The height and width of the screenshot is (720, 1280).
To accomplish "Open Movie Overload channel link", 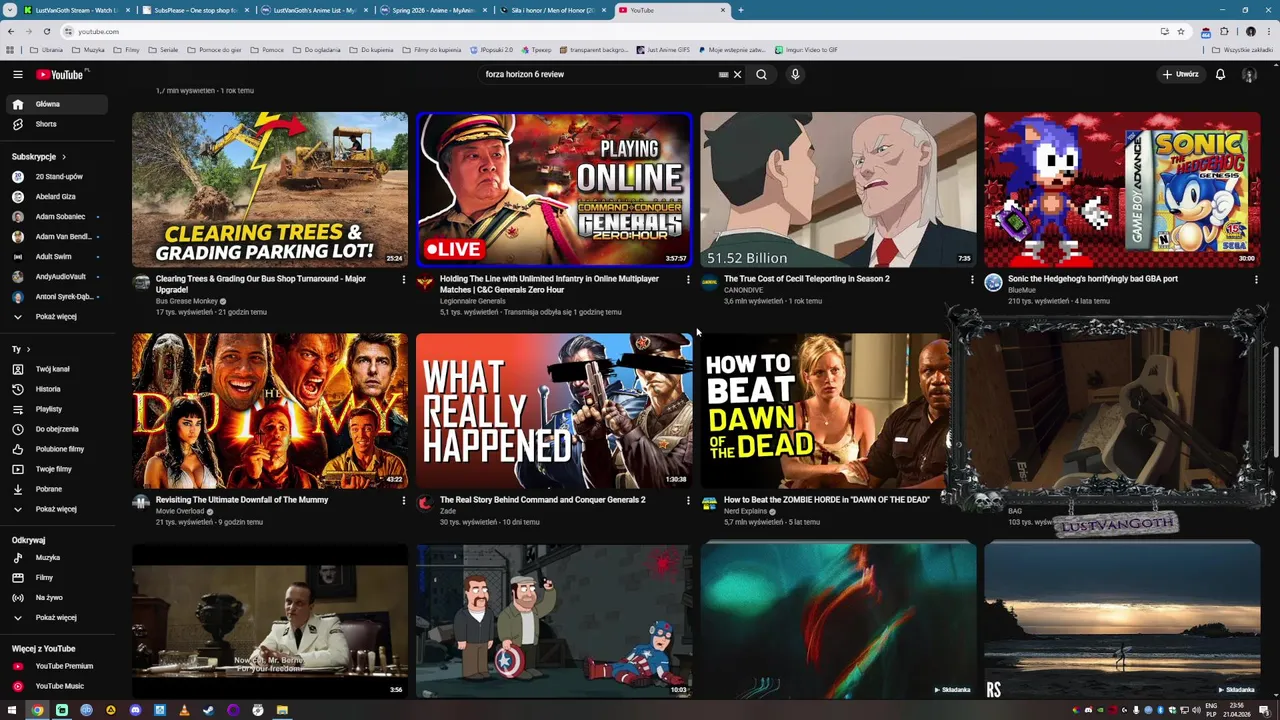I will (x=180, y=511).
